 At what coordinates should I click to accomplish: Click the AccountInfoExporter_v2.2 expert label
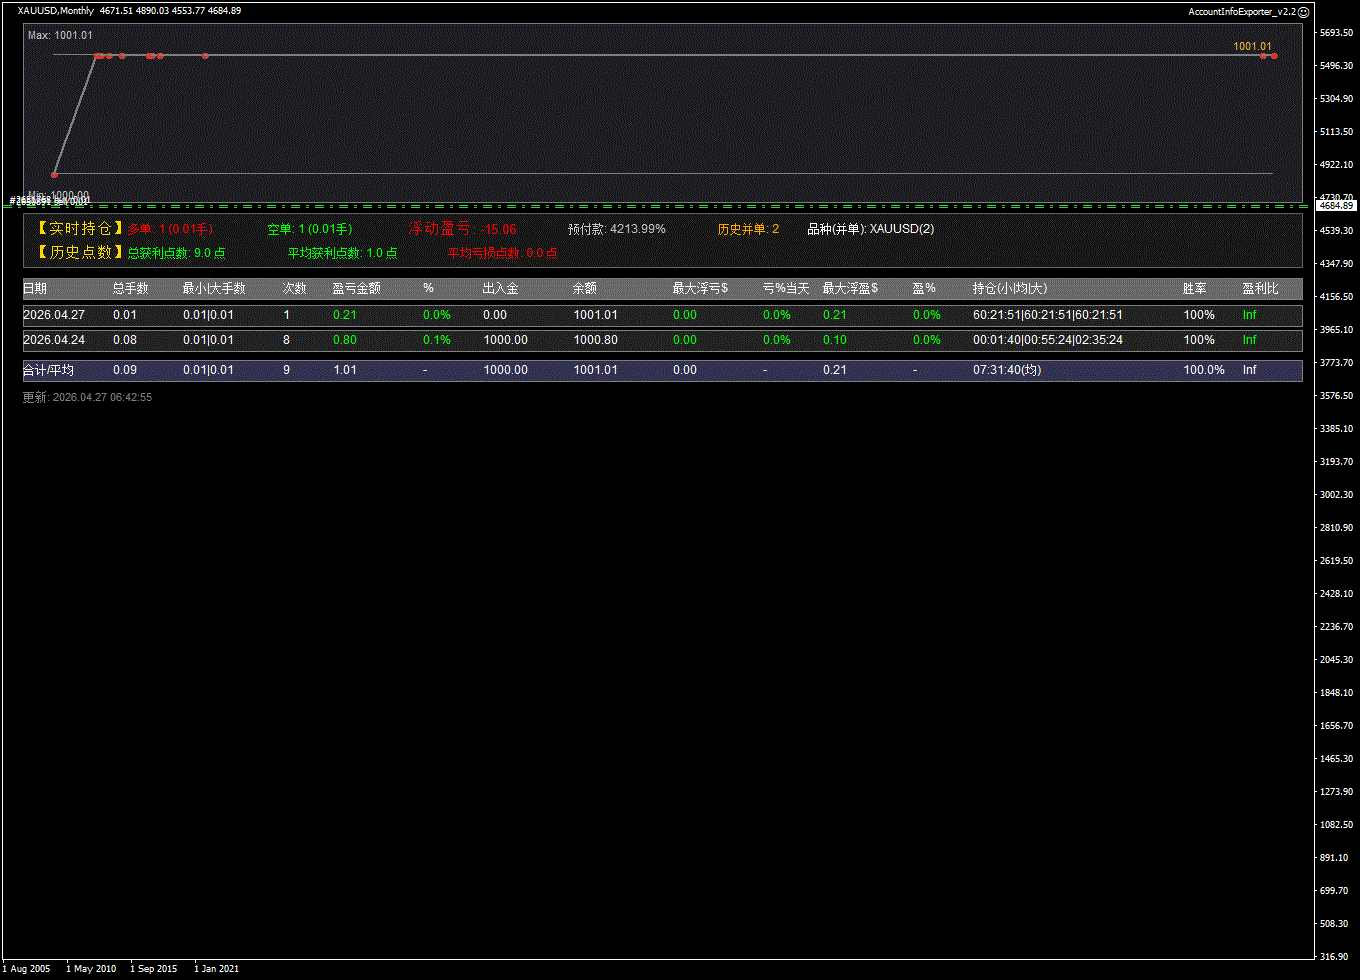point(1241,11)
